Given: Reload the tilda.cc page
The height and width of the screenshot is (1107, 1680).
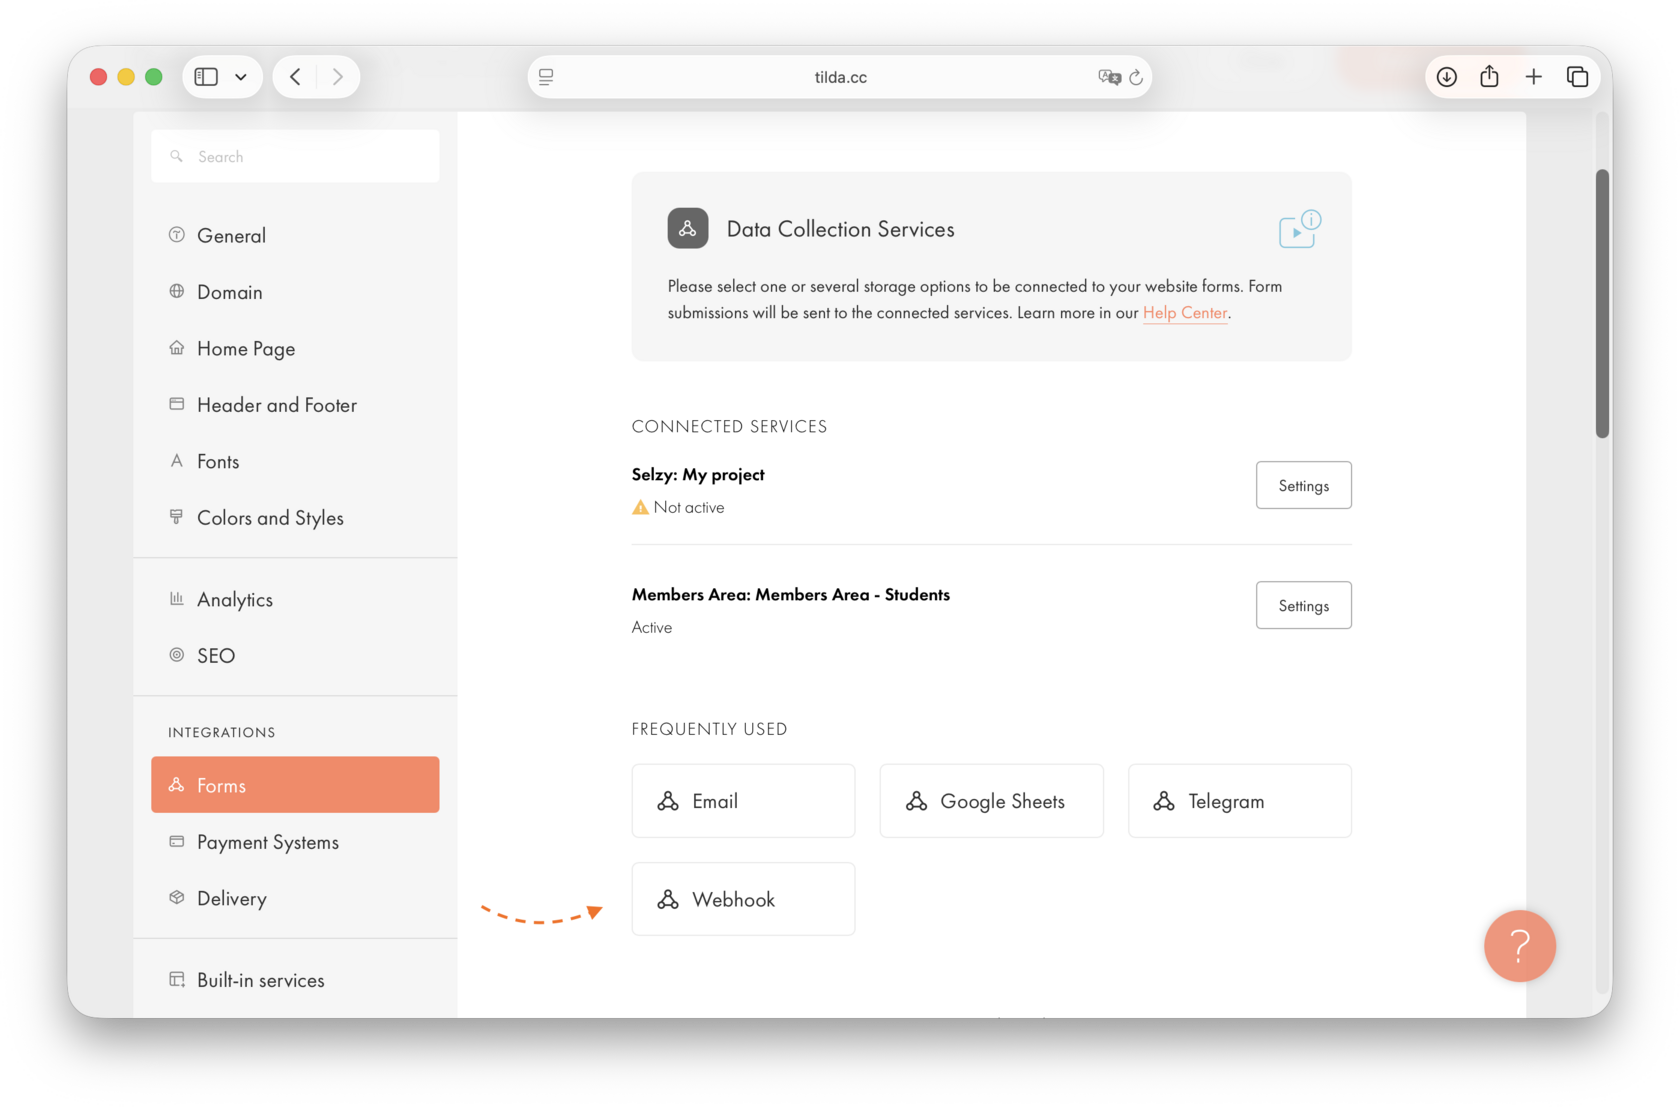Looking at the screenshot, I should 1136,77.
